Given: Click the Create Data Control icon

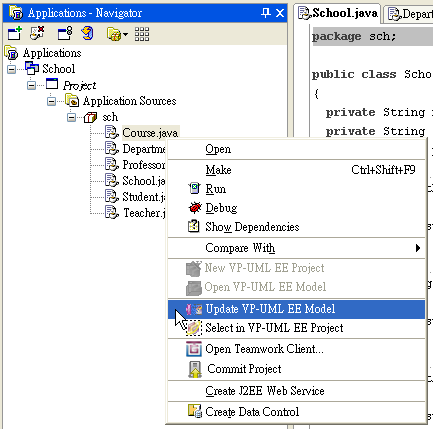Looking at the screenshot, I should pyautogui.click(x=195, y=411).
